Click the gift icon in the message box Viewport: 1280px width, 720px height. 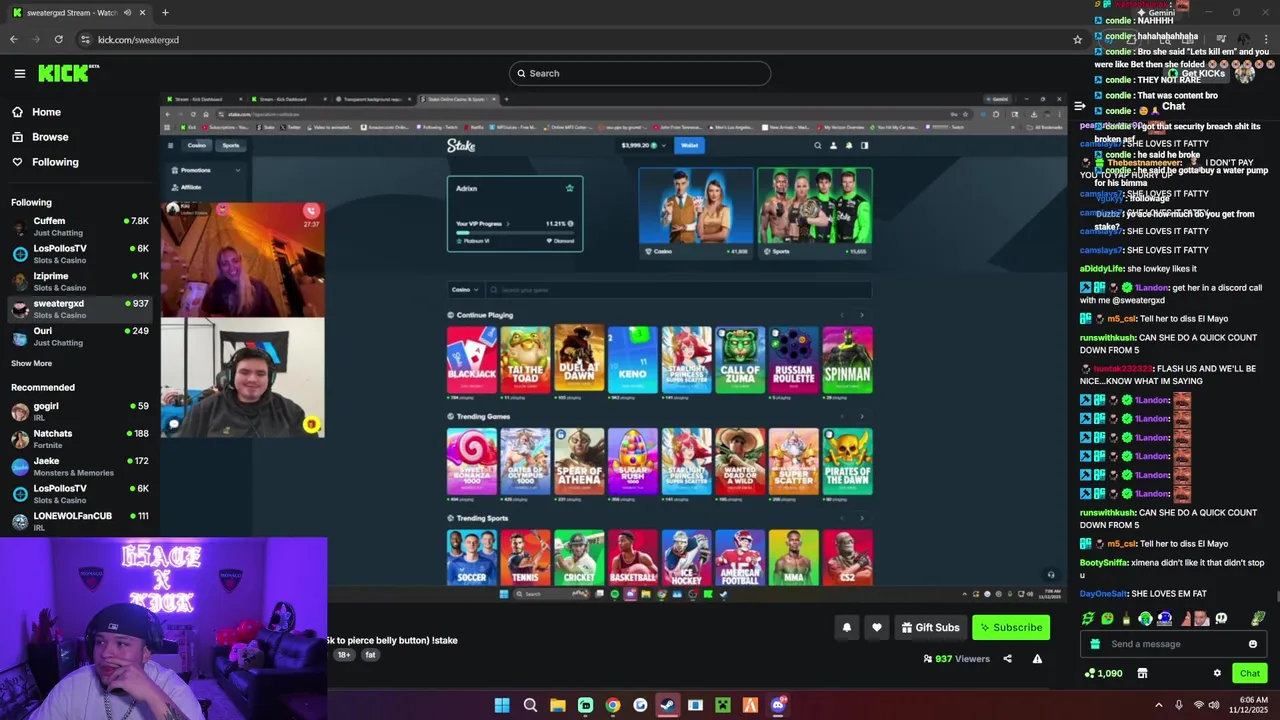[x=1095, y=644]
